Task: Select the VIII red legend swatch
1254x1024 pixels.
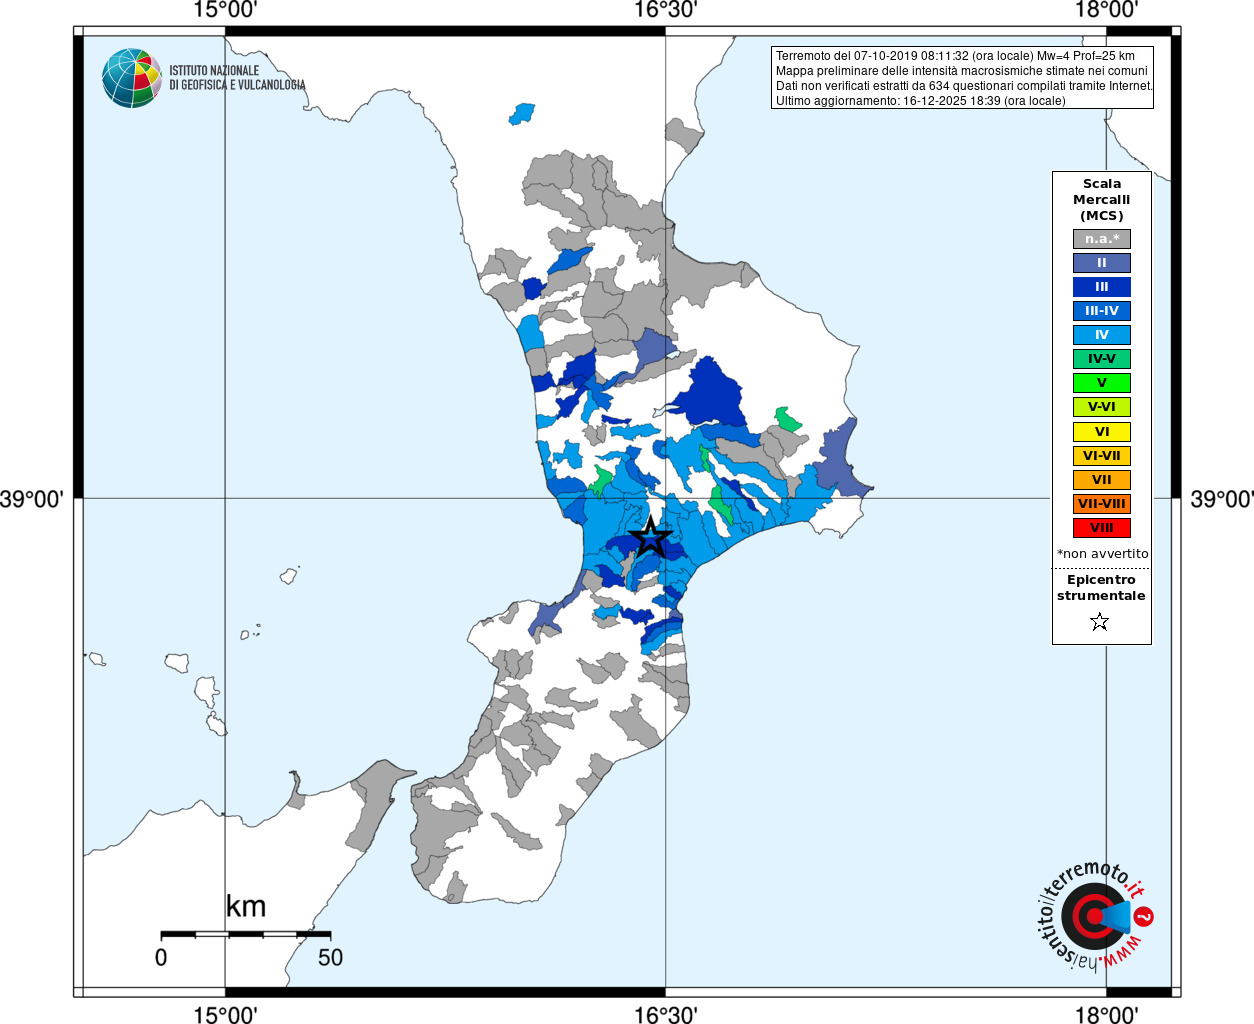Action: coord(1102,528)
